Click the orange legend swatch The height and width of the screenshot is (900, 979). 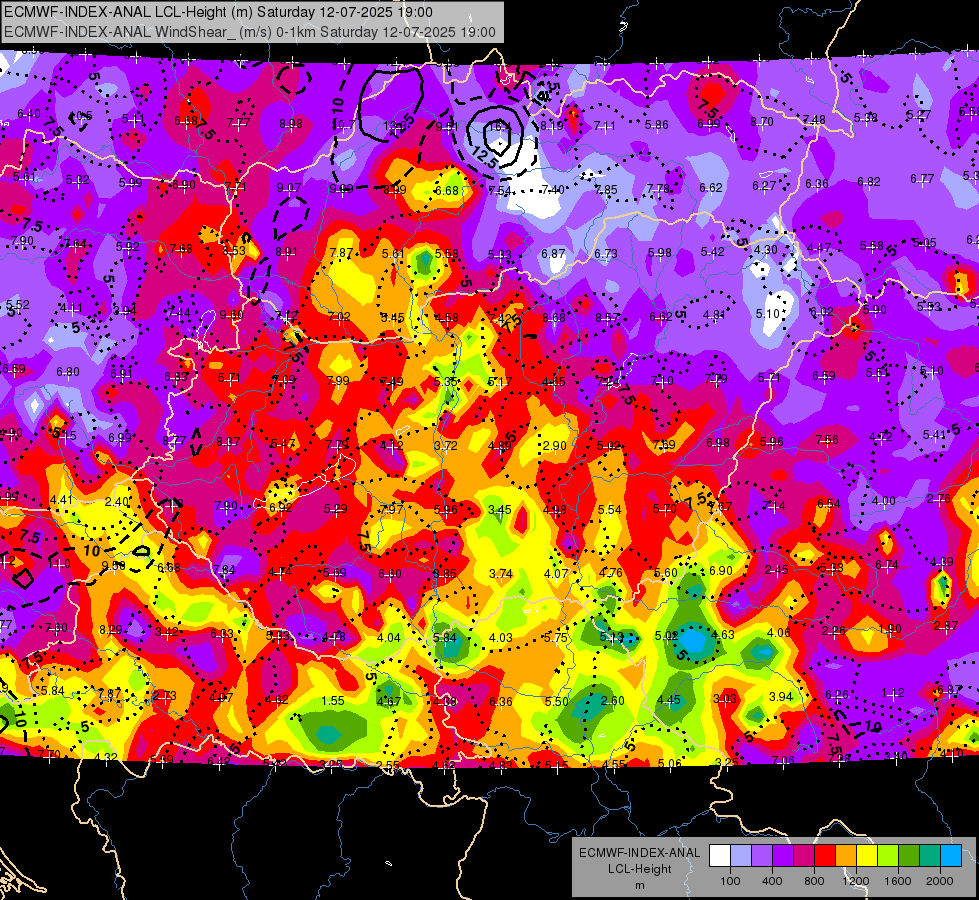846,856
